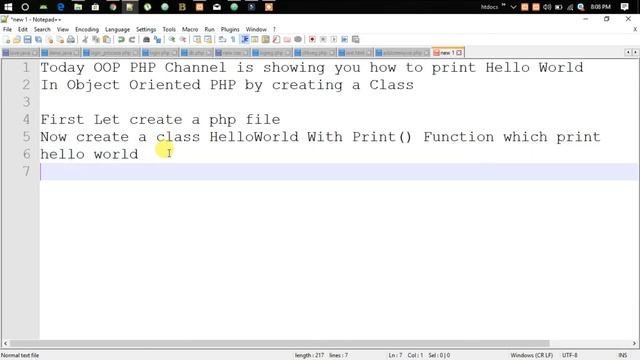Toggle Show All Characters pilcrow icon
640x360 pixels.
coord(233,40)
